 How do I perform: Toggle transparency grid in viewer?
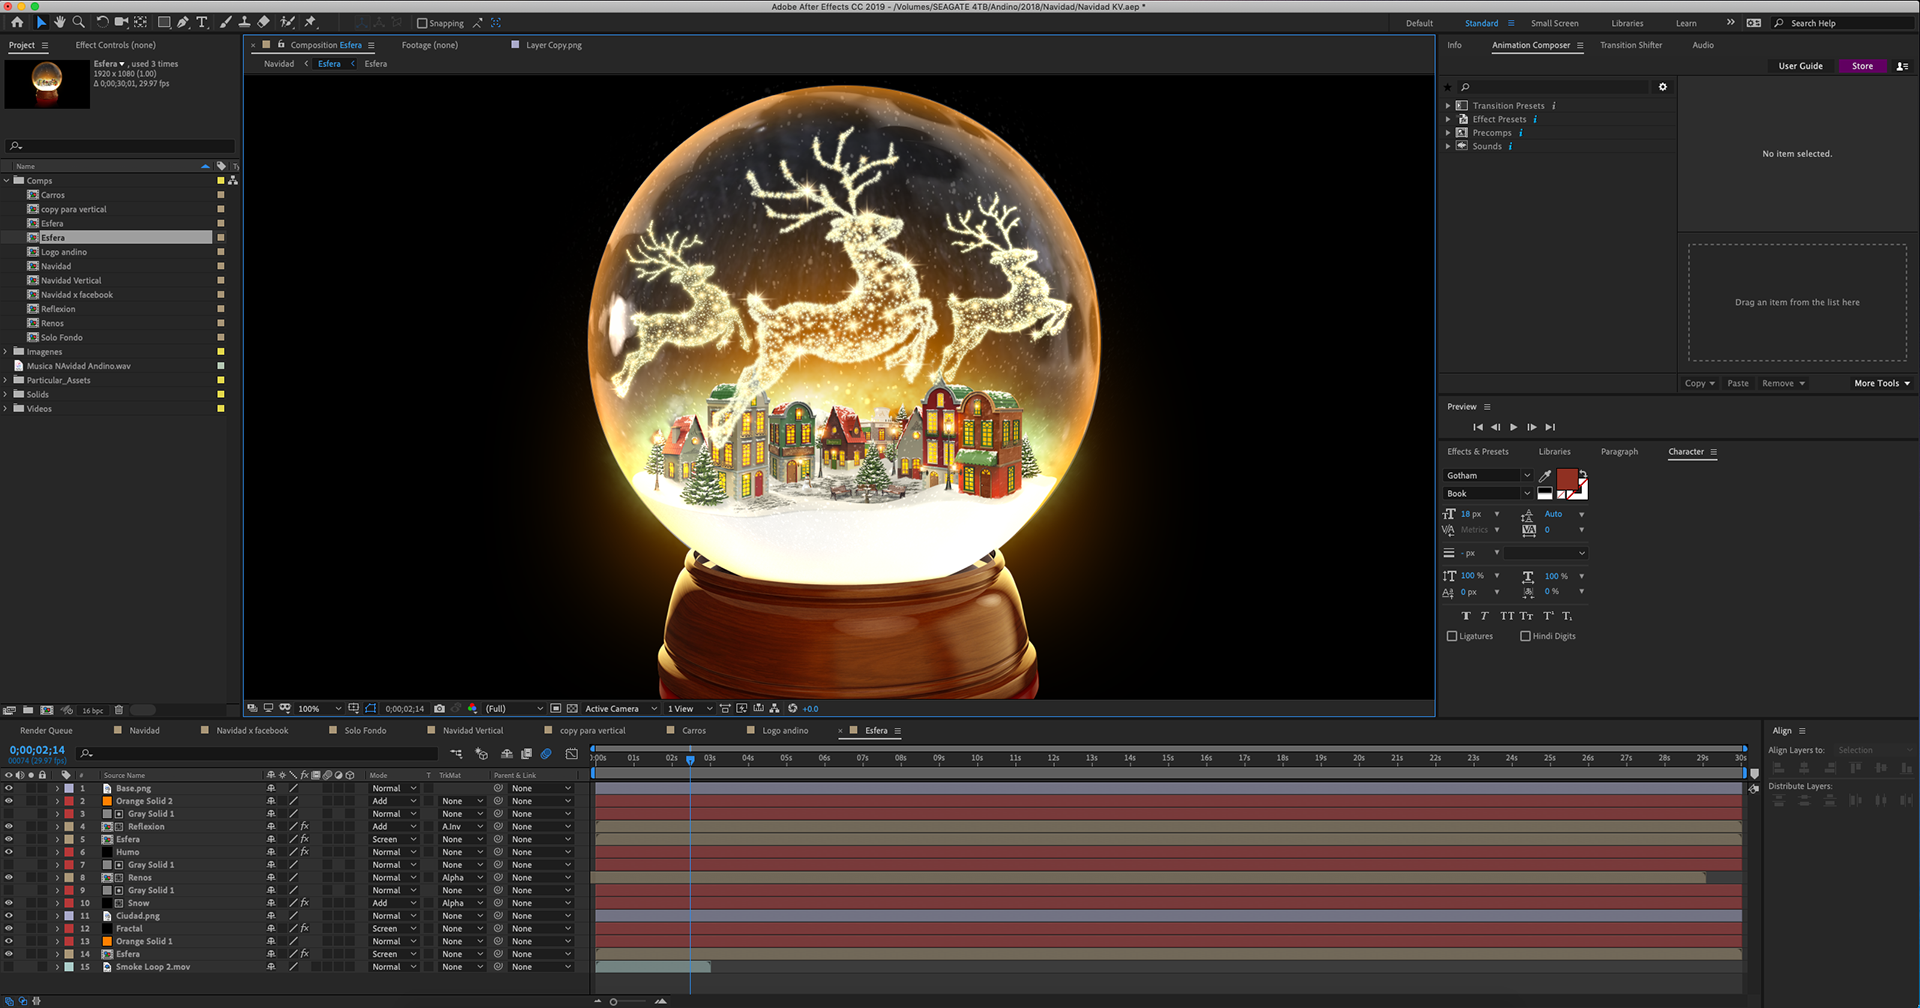coord(572,708)
